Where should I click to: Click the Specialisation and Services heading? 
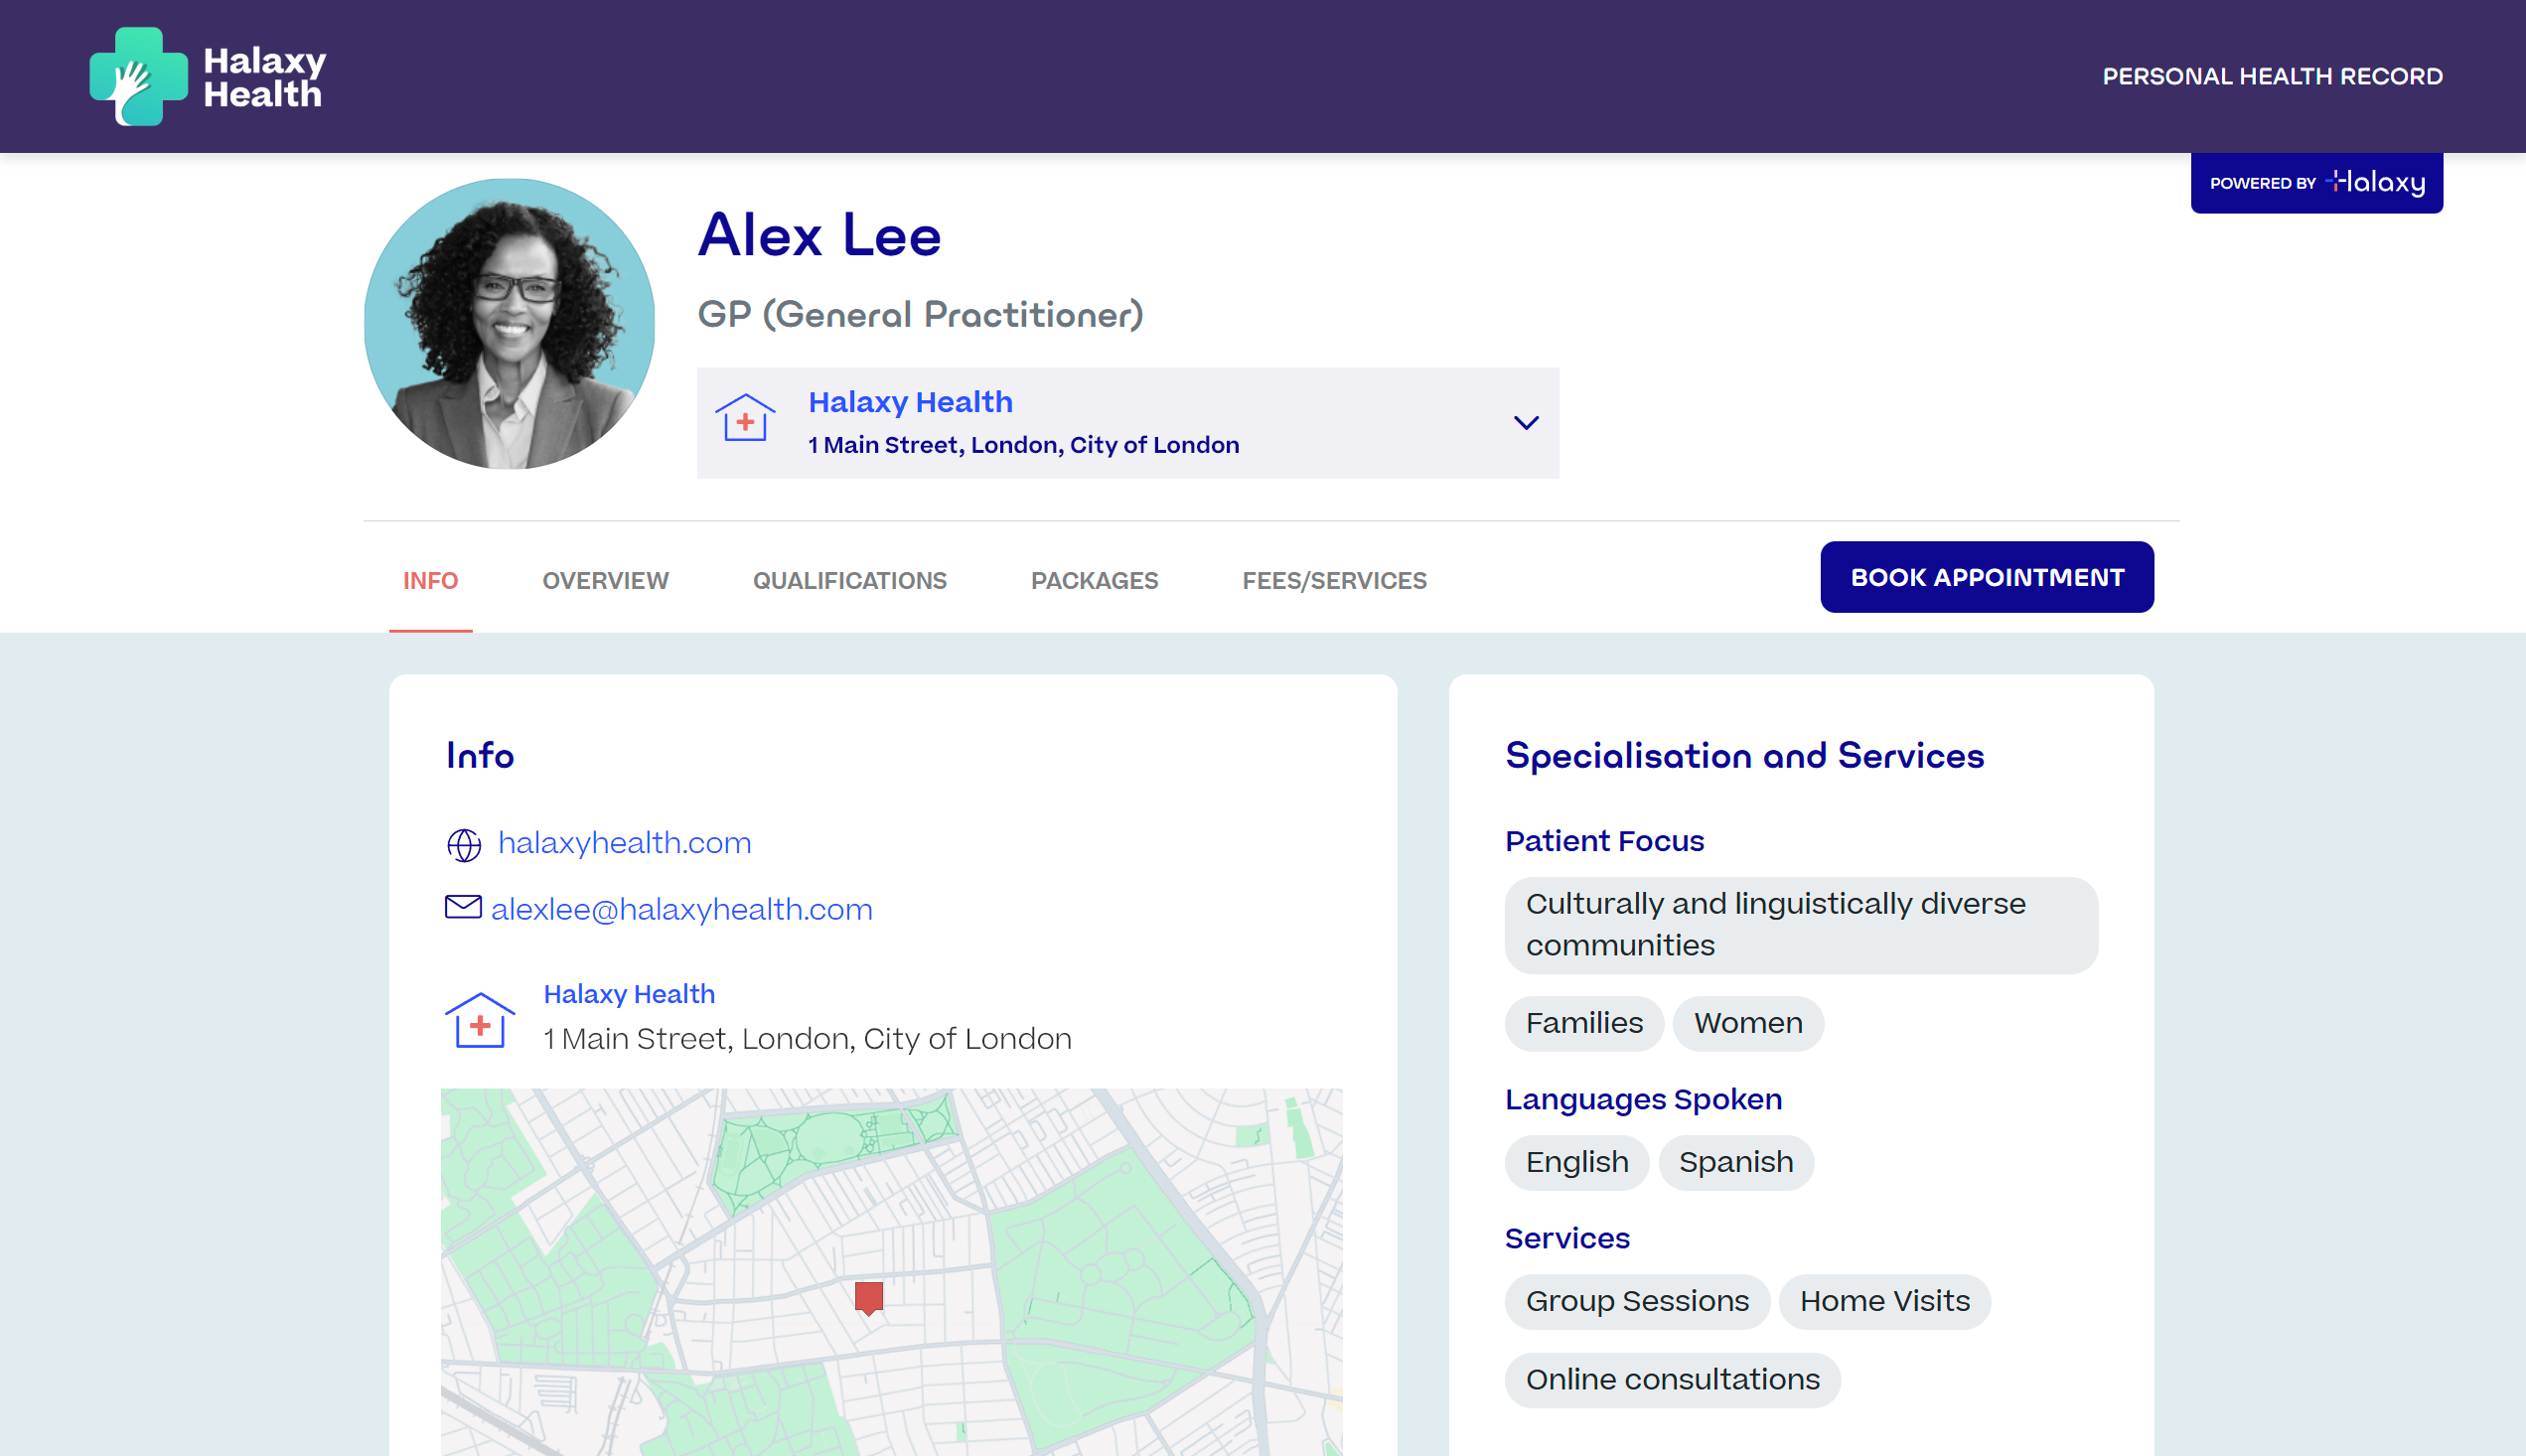[x=1745, y=756]
